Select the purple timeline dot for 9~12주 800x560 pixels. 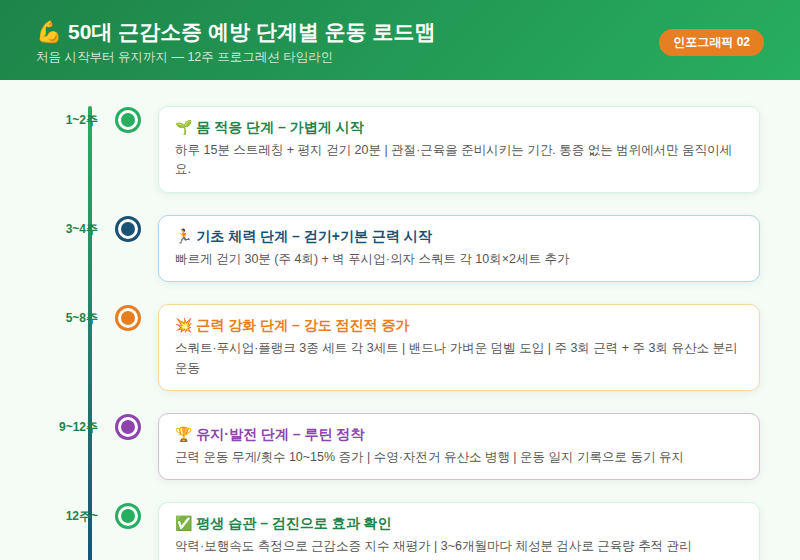[128, 427]
